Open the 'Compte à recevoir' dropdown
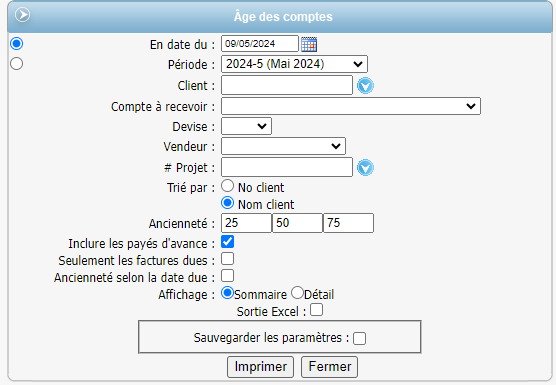556x385 pixels. click(351, 106)
